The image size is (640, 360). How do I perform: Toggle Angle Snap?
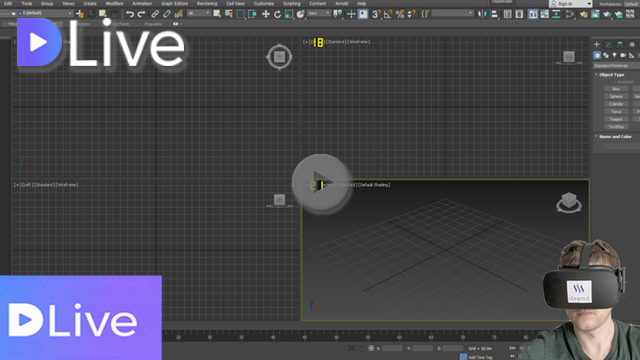point(388,14)
